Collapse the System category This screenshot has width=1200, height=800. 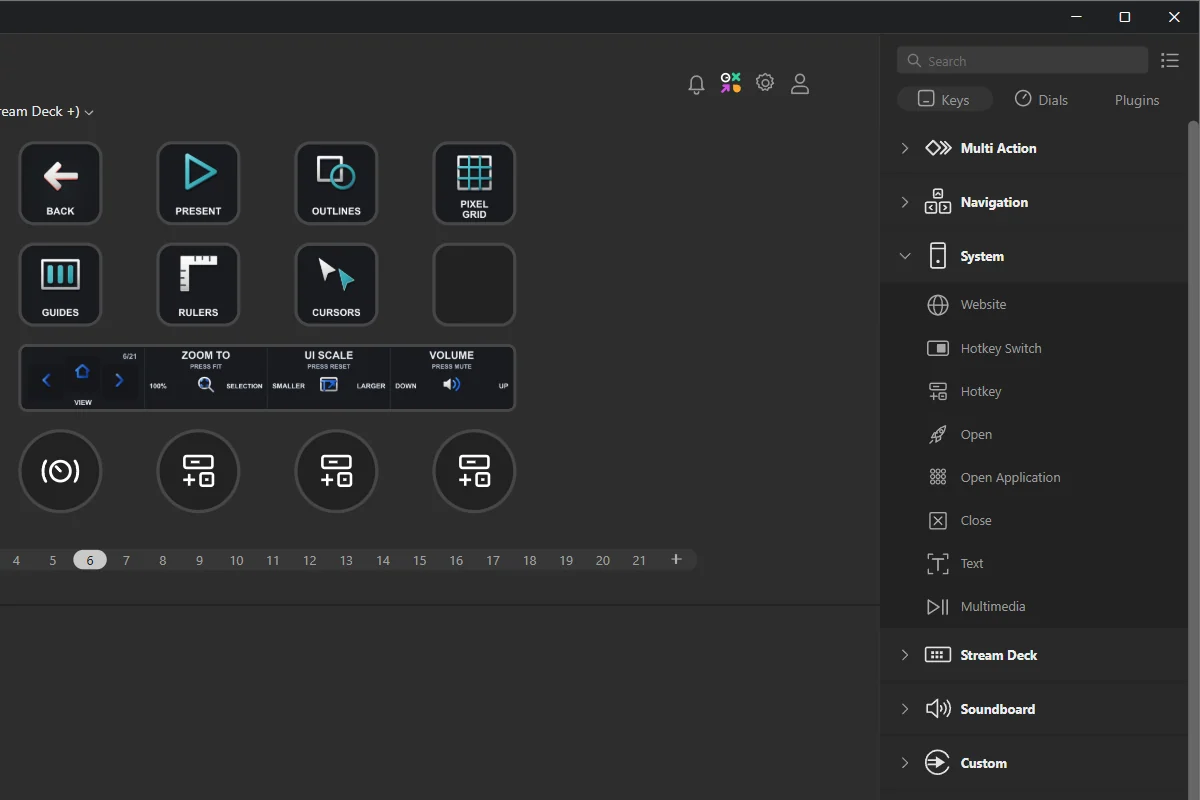(x=1034, y=256)
